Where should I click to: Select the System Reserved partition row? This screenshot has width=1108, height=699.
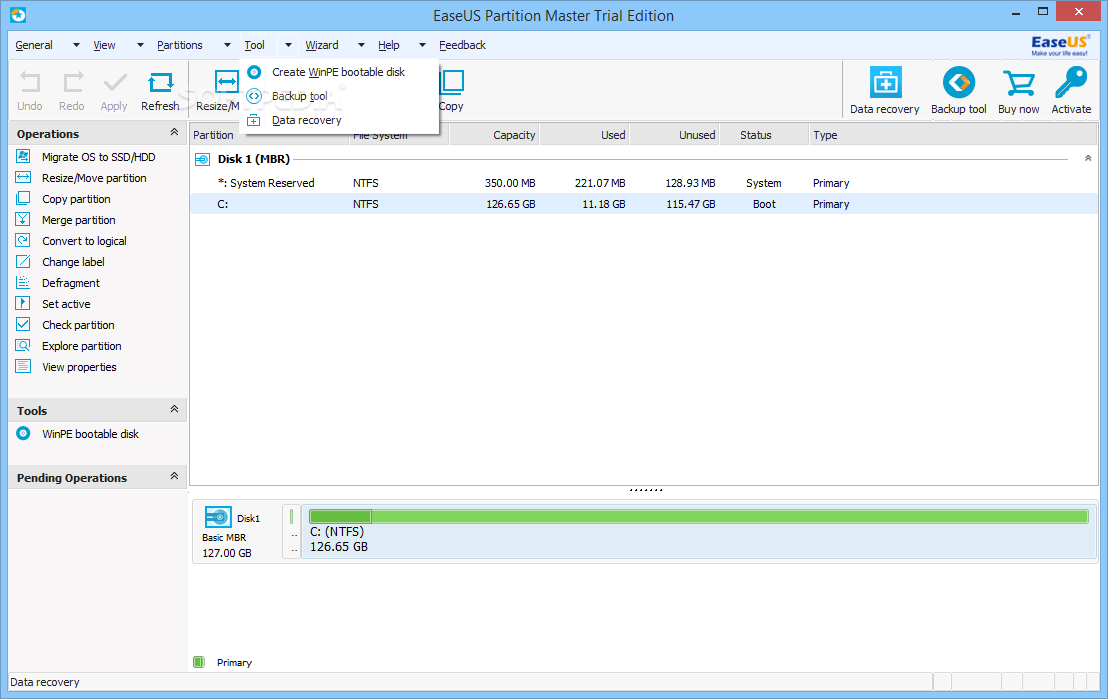644,183
